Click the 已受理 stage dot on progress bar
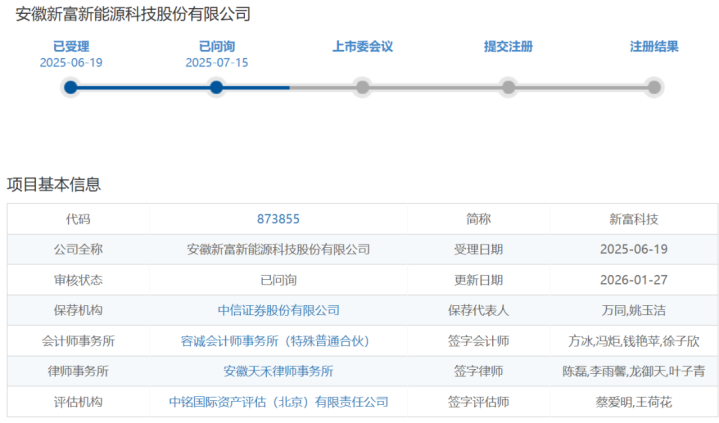This screenshot has height=423, width=719. point(71,87)
